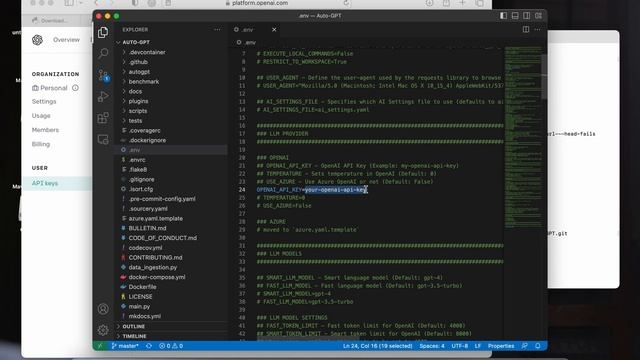
Task: Expand the plugins folder
Action: click(x=138, y=101)
